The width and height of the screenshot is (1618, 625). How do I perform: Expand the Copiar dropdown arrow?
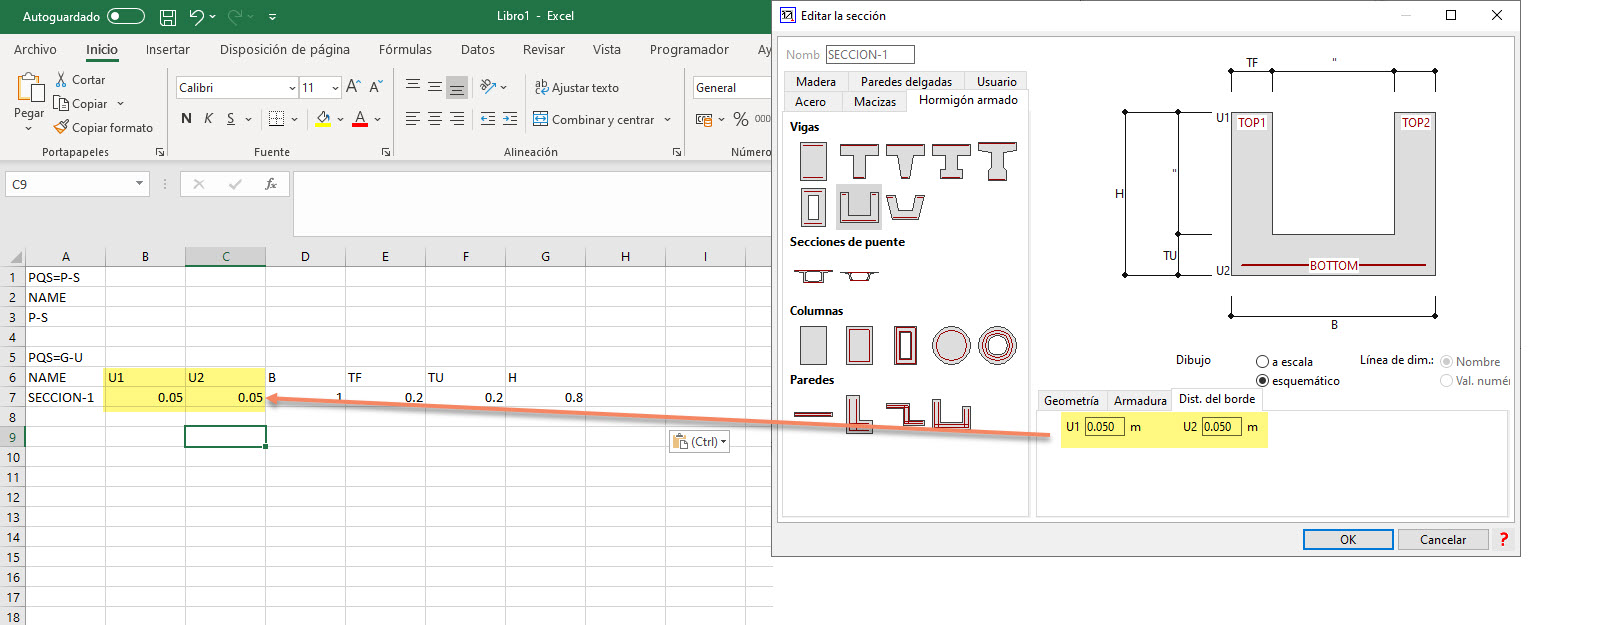(x=120, y=104)
